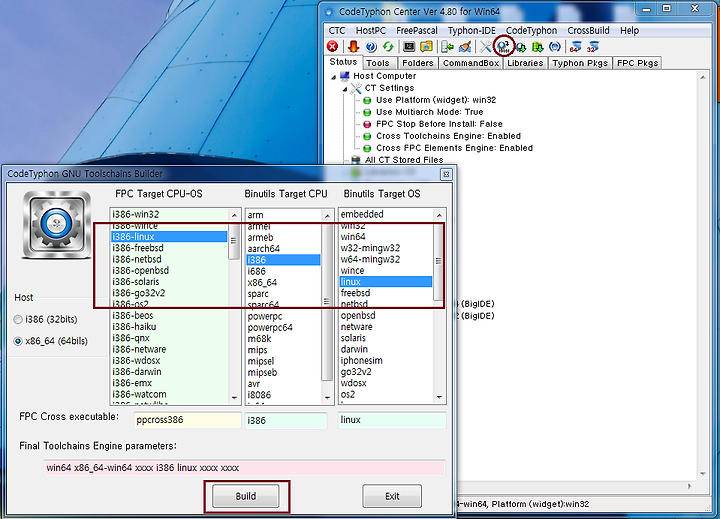
Task: Select powerpc64 in Binutils Target CPU list
Action: 283,327
